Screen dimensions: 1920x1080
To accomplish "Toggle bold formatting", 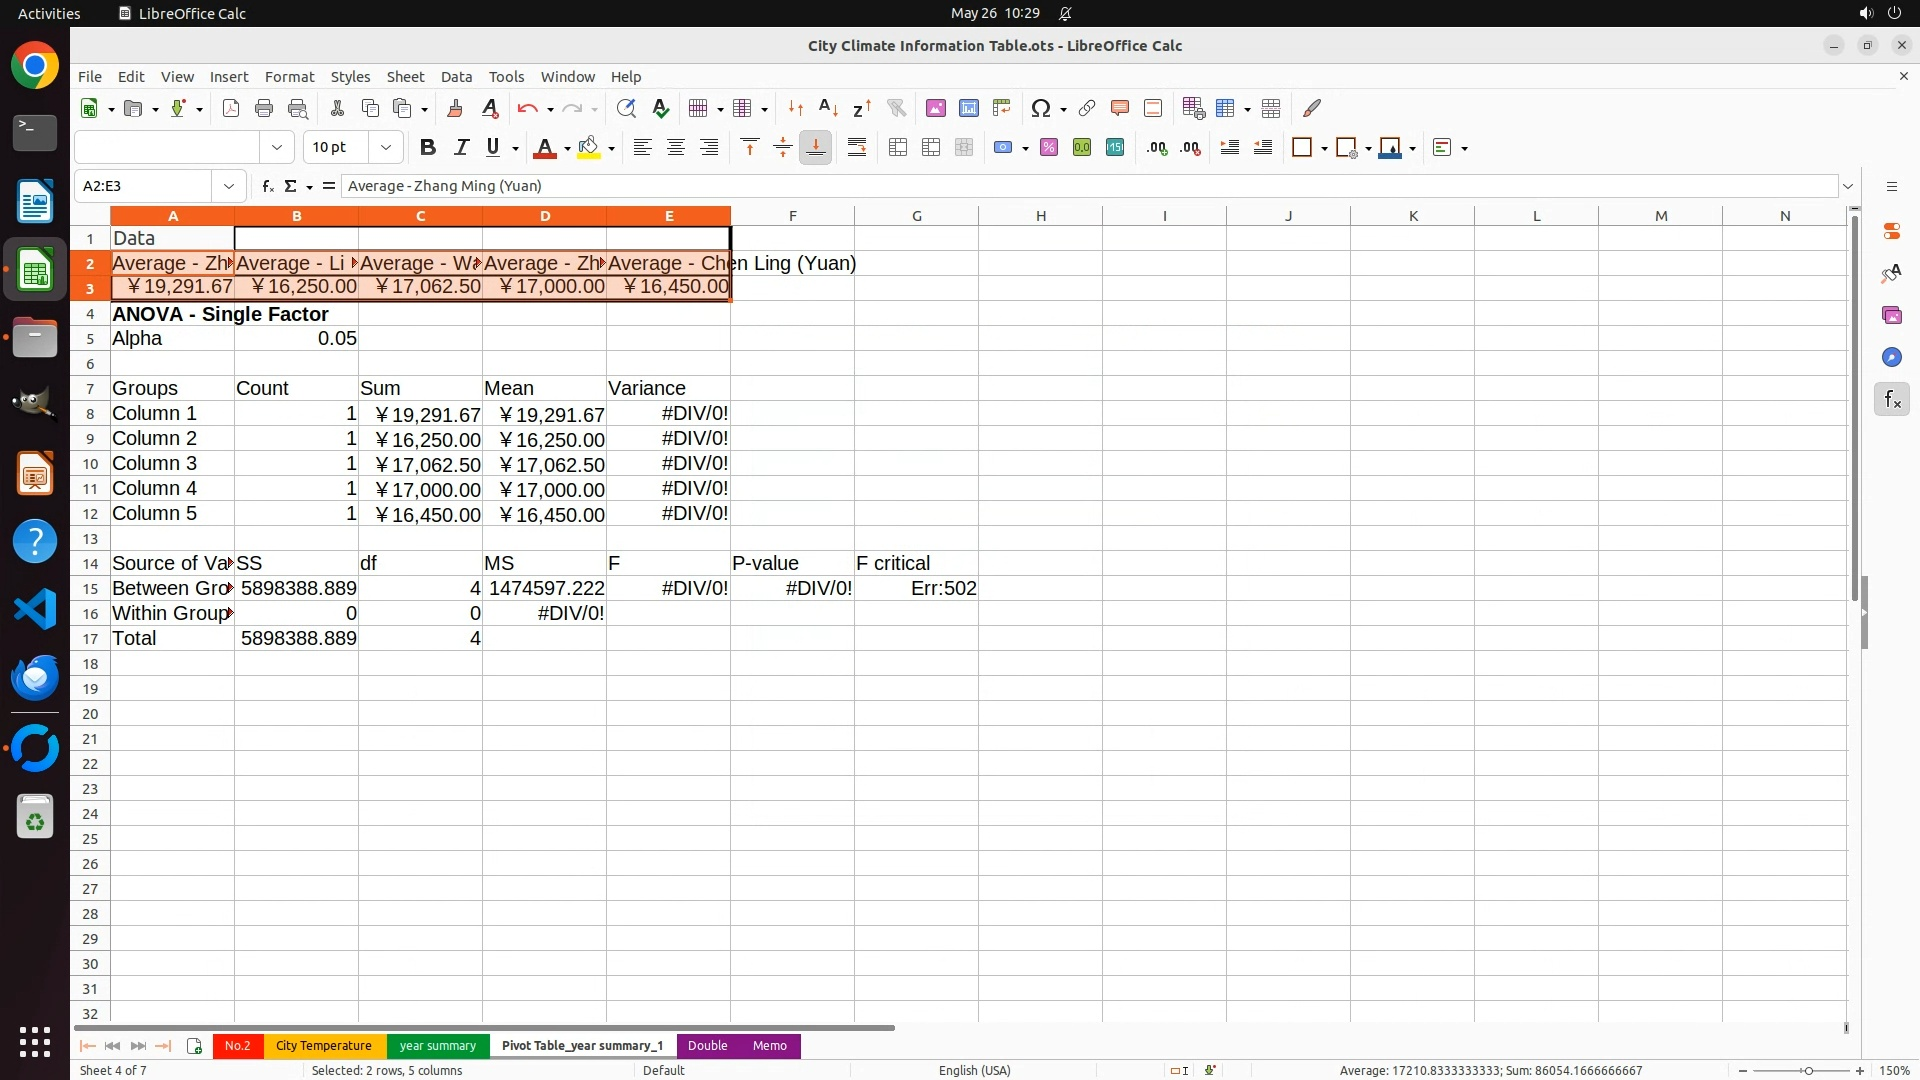I will (x=428, y=148).
